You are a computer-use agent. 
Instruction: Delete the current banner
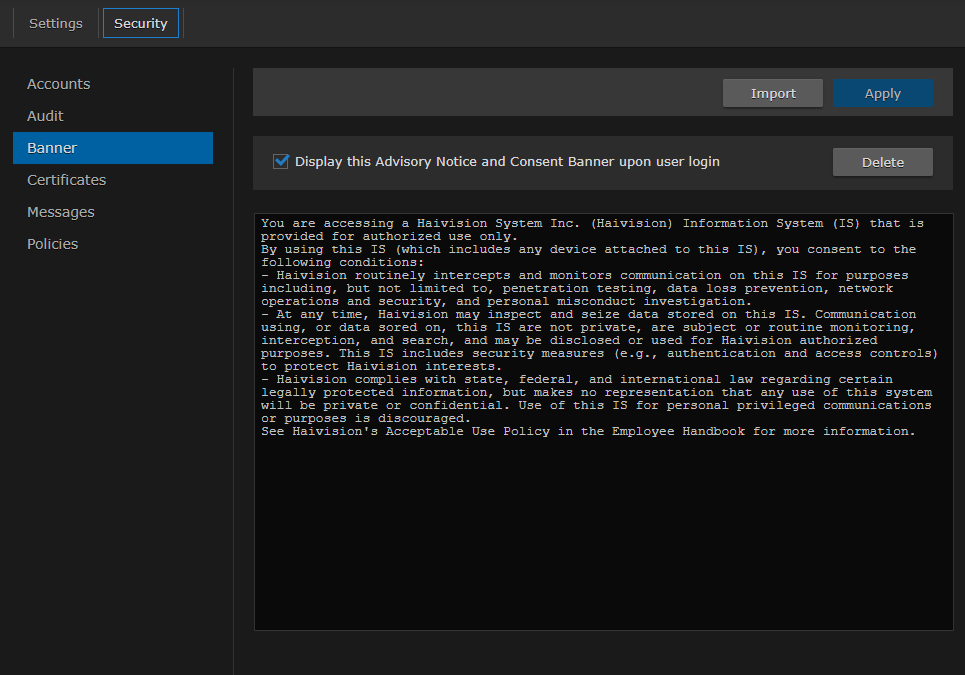pyautogui.click(x=882, y=162)
